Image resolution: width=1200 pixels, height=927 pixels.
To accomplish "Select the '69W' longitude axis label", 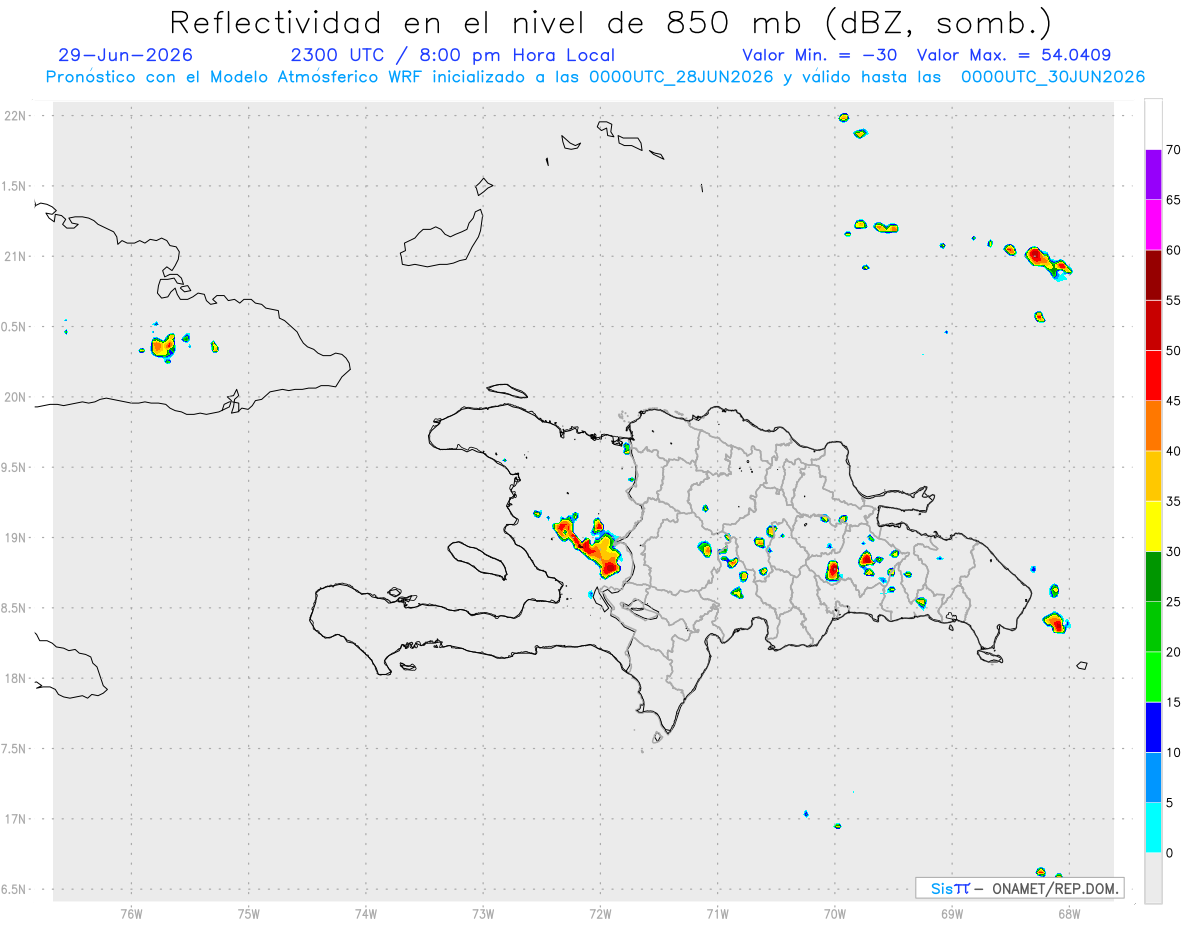I will coord(952,914).
